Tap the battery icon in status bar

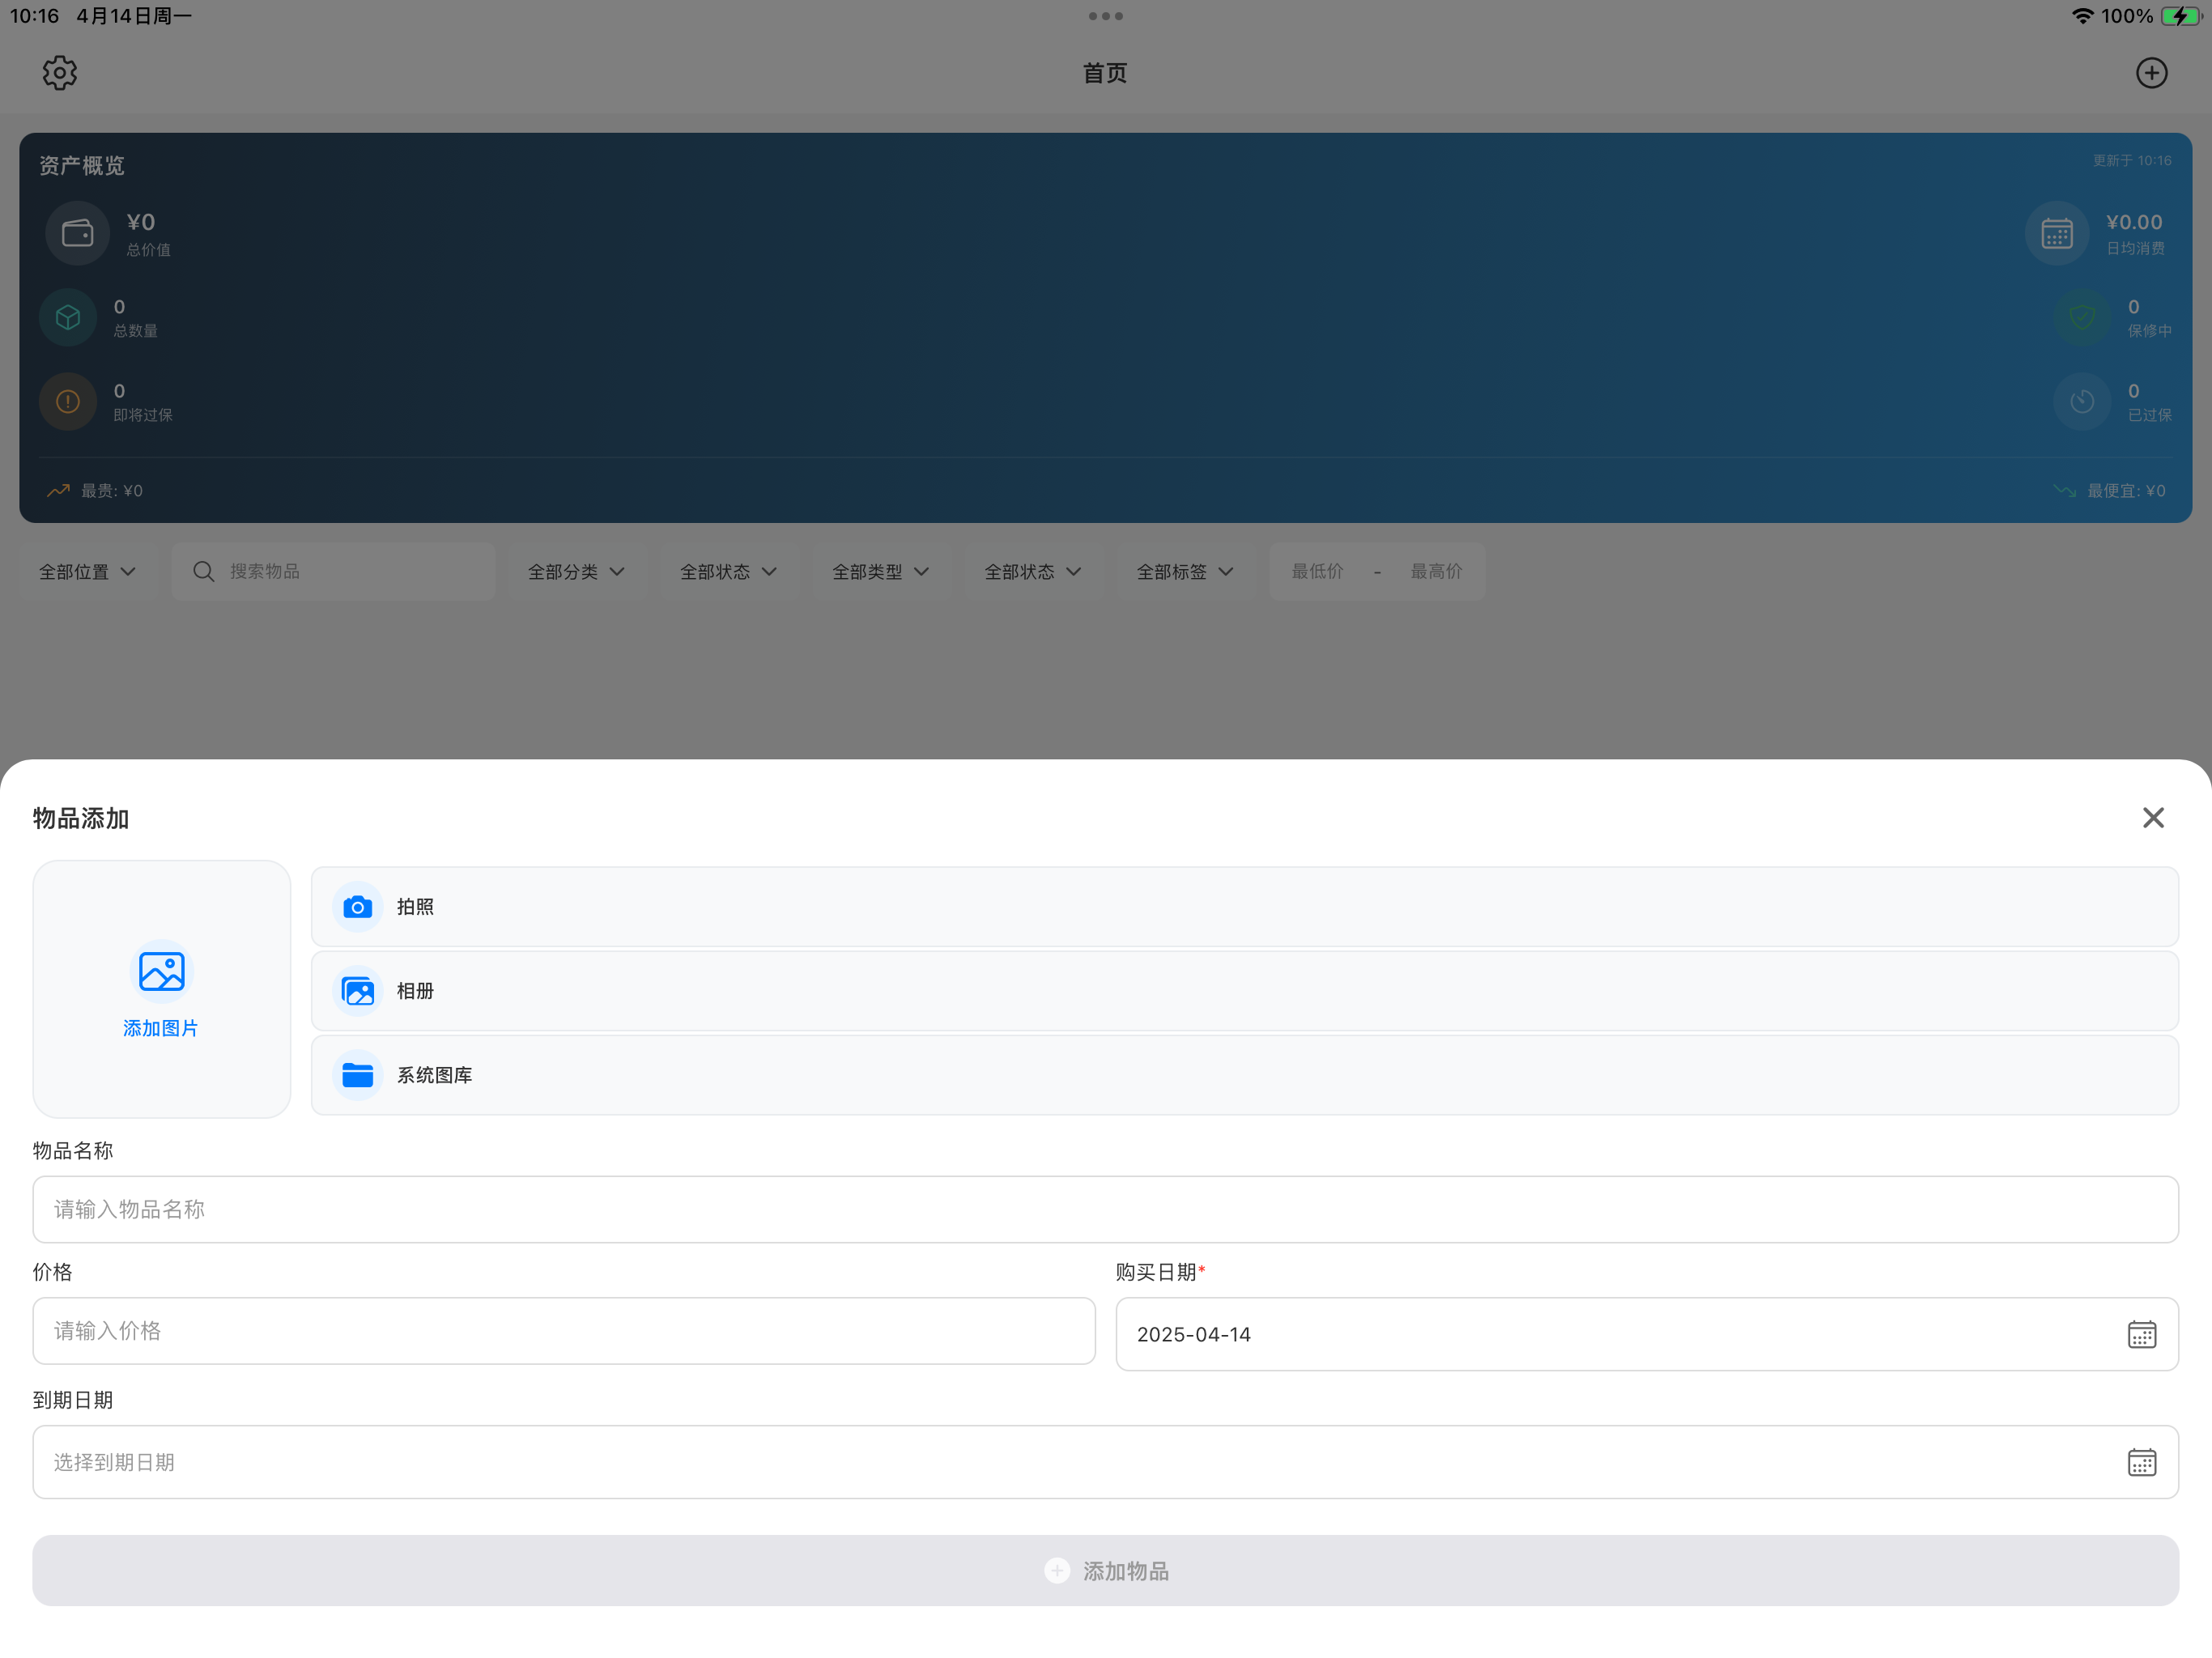pyautogui.click(x=2181, y=16)
